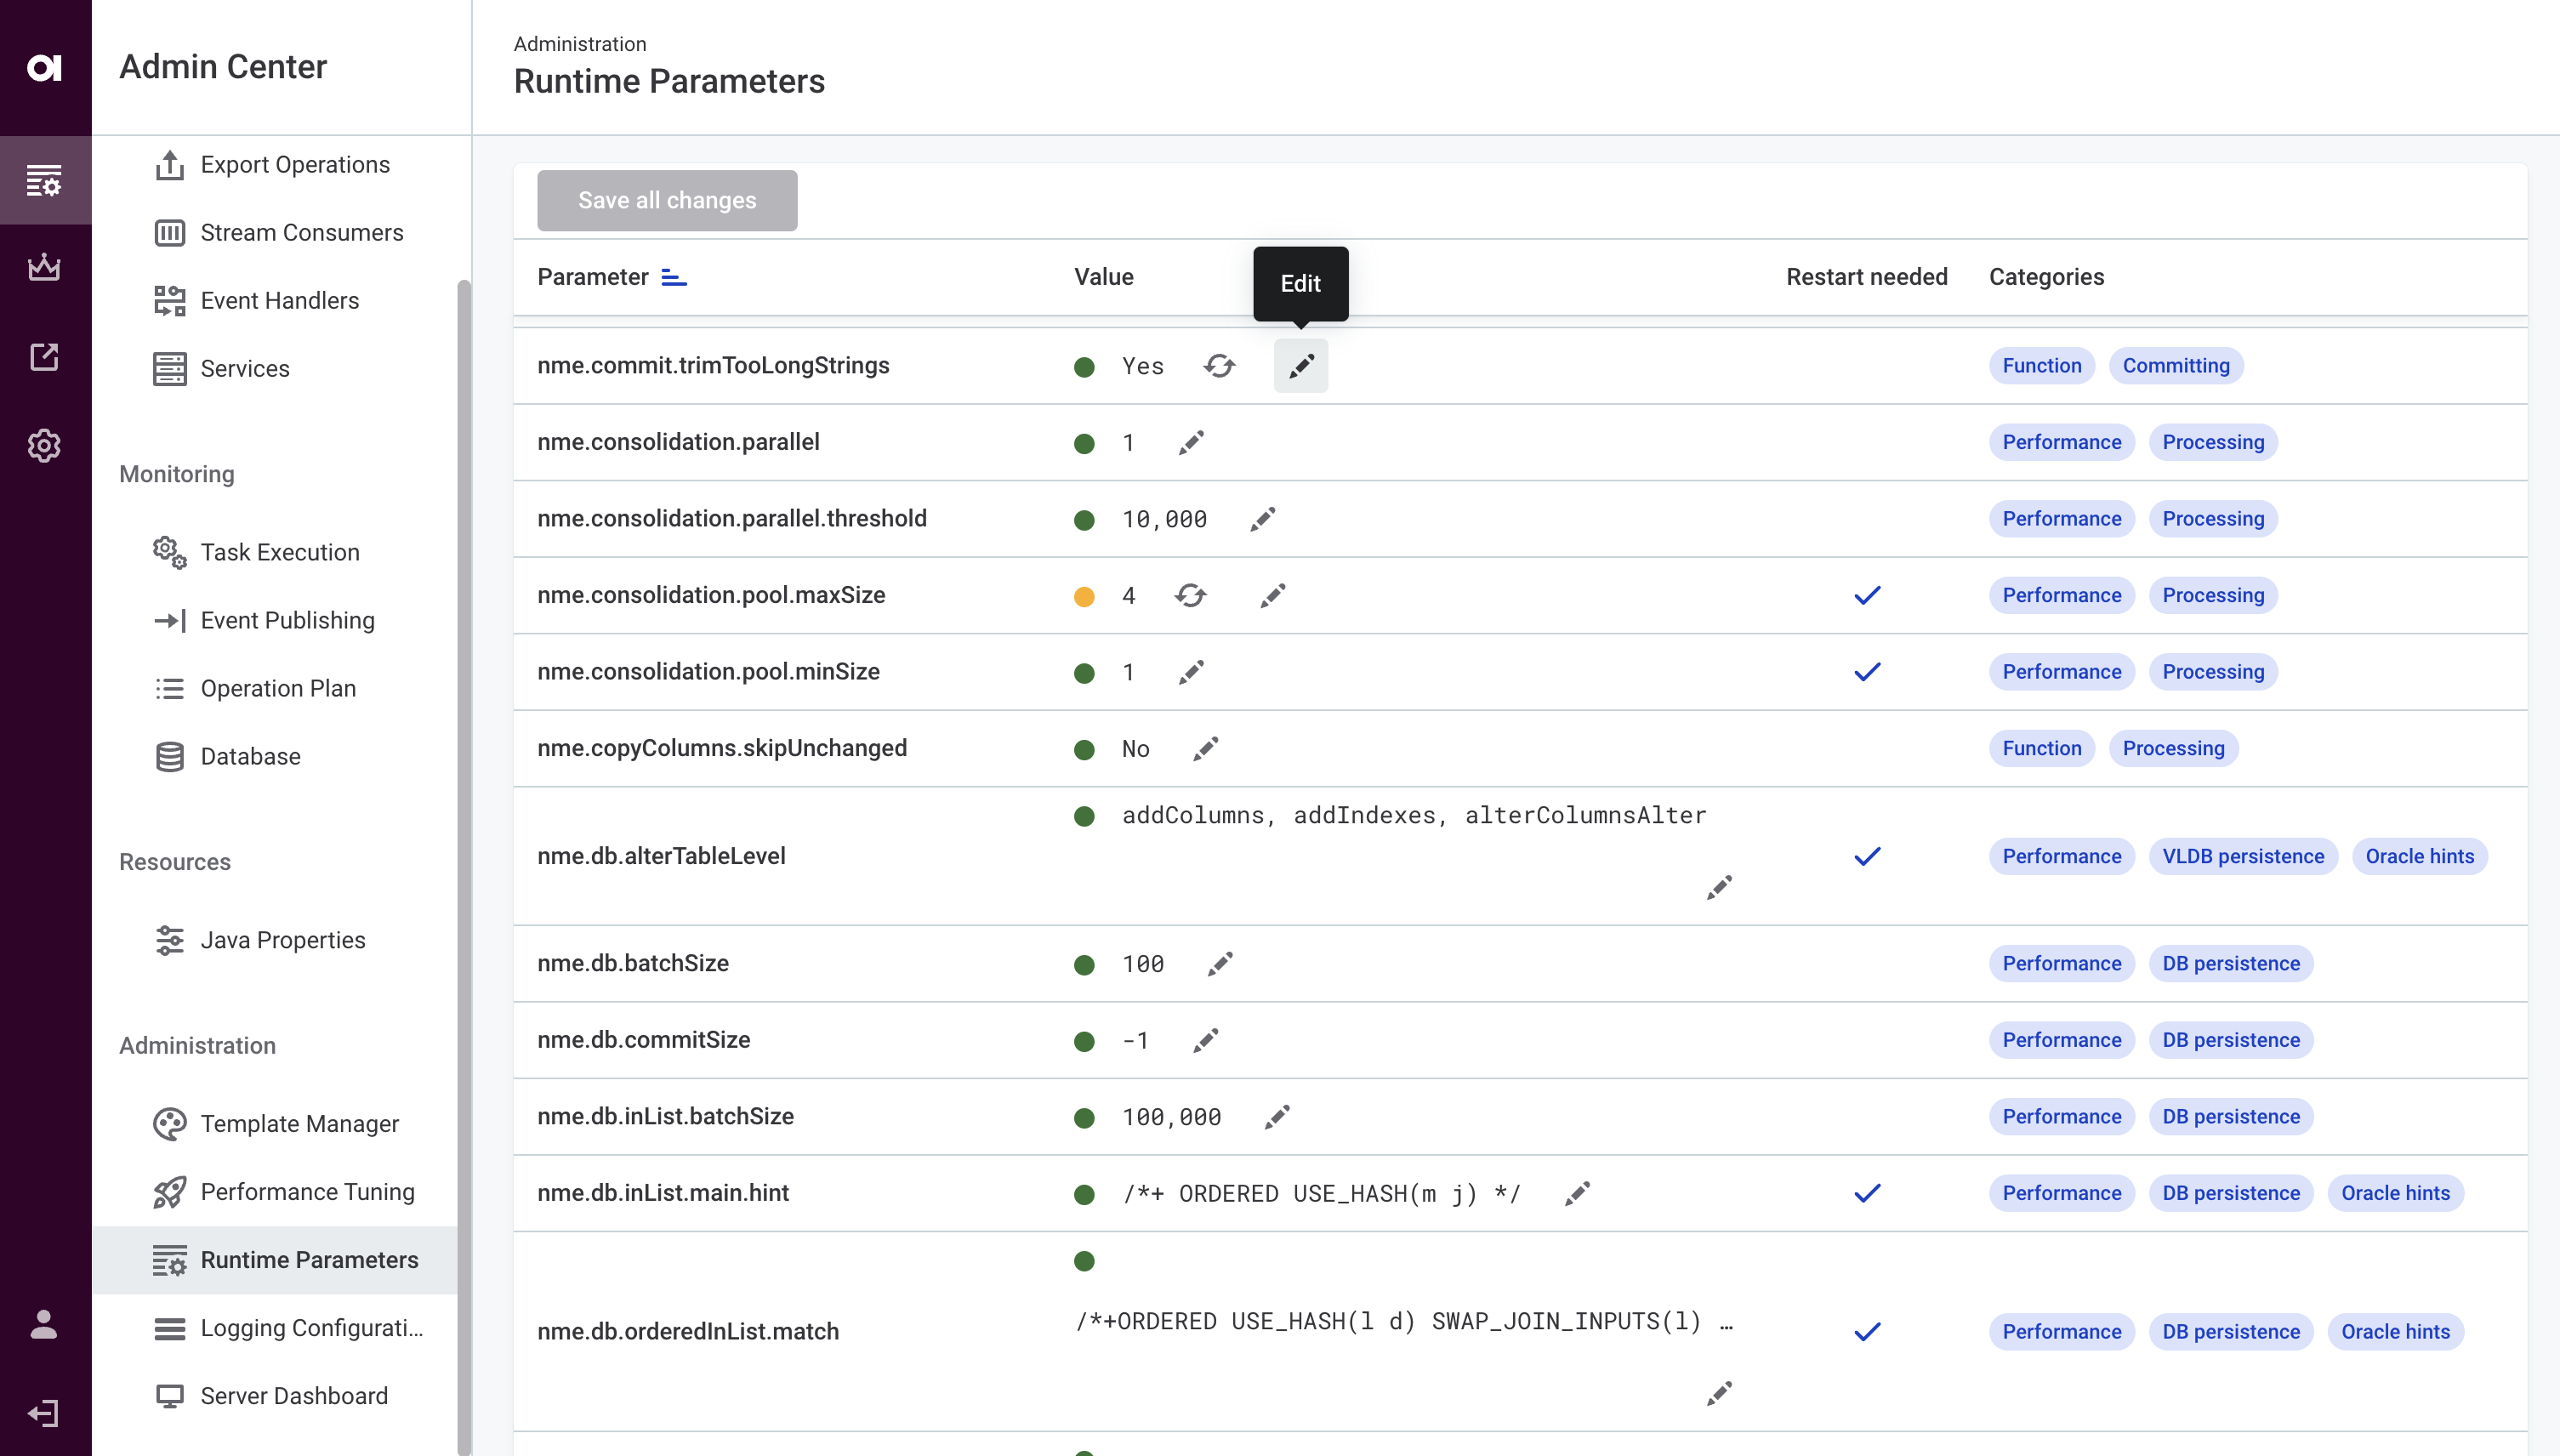The image size is (2560, 1456).
Task: Click the Save all changes button
Action: [667, 200]
